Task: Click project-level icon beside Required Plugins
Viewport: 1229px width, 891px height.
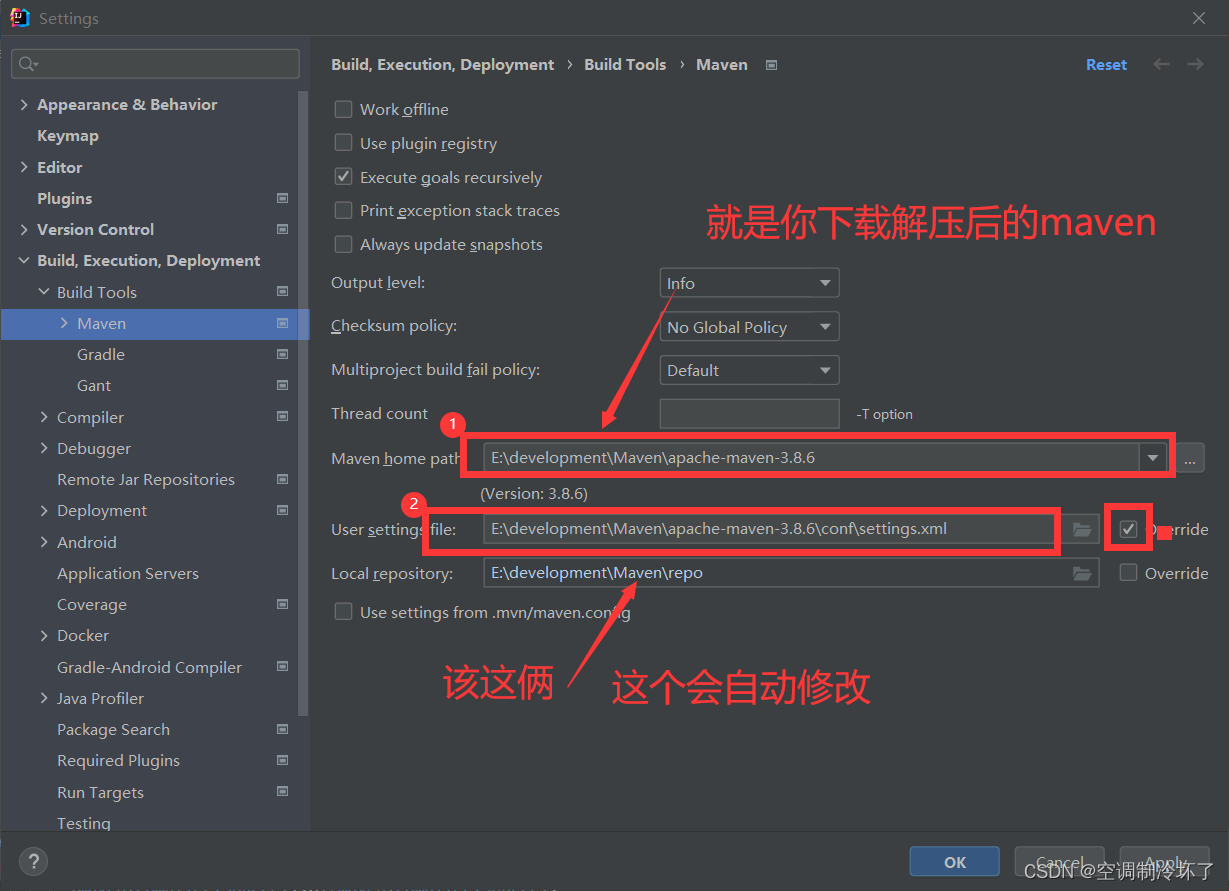Action: [282, 760]
